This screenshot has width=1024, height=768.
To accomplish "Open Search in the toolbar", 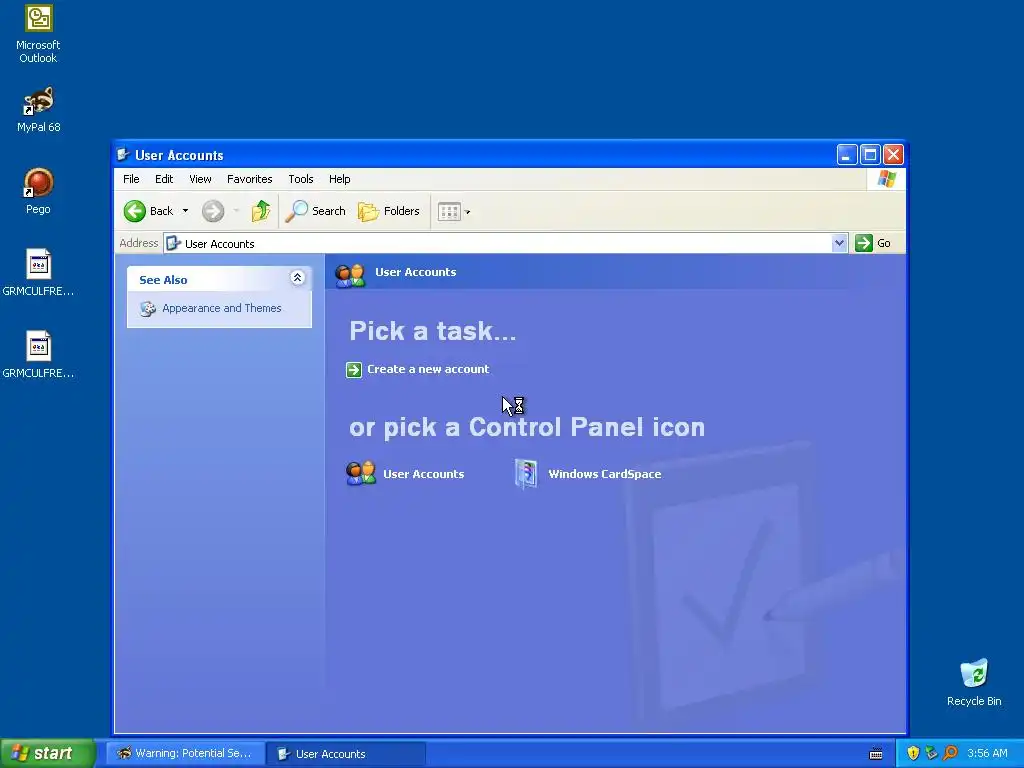I will 315,211.
